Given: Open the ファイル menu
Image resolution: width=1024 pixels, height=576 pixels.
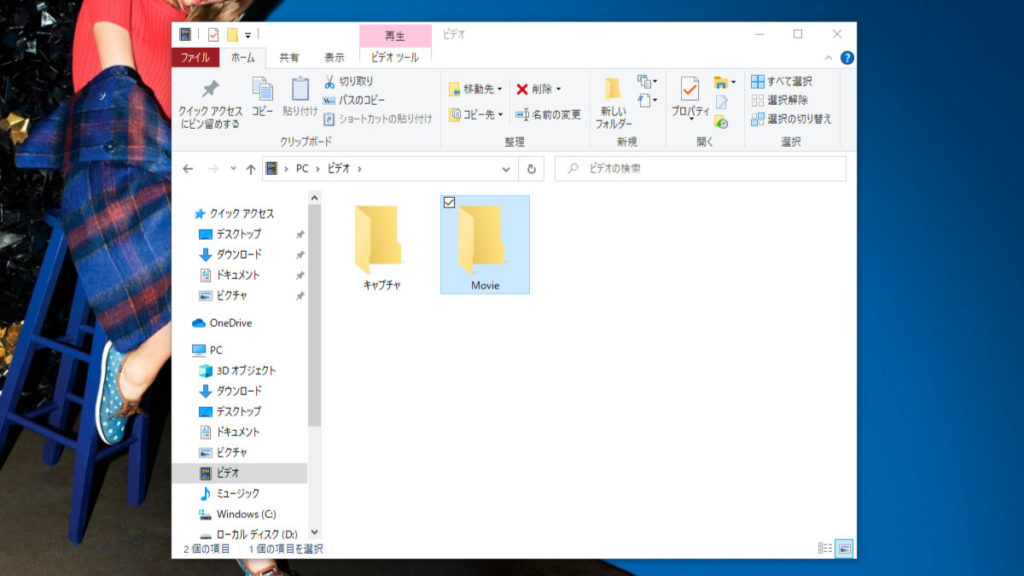Looking at the screenshot, I should pyautogui.click(x=195, y=58).
